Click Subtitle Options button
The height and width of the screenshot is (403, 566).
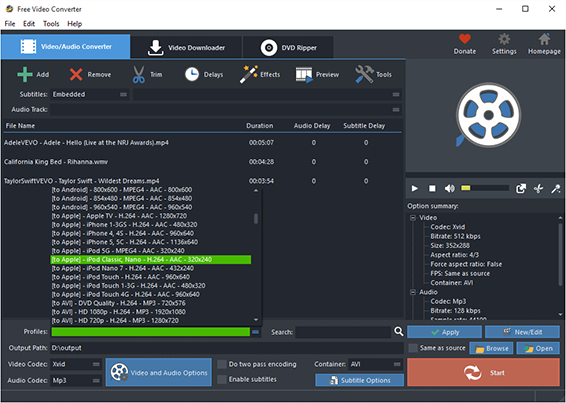pos(360,380)
